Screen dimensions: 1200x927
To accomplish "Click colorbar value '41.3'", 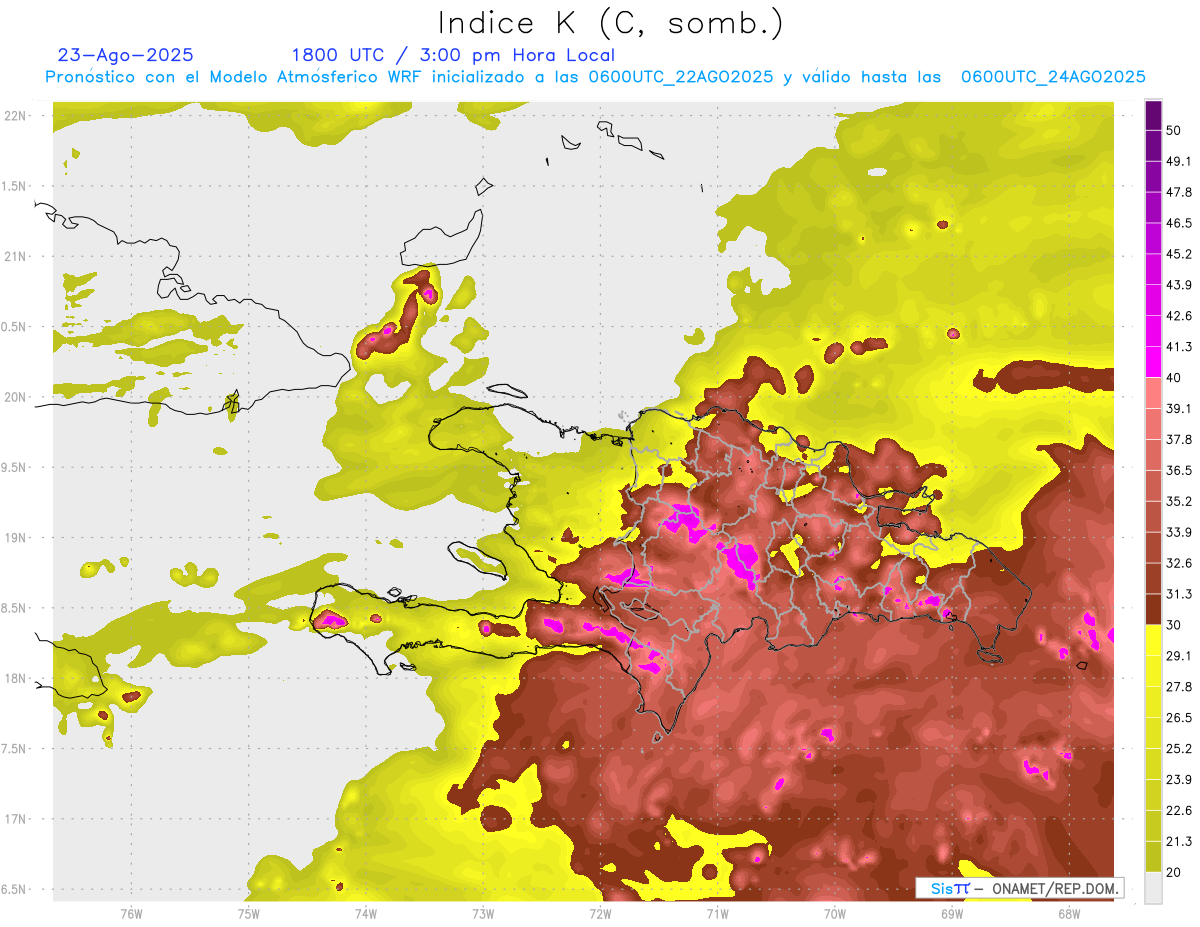I will [1178, 347].
